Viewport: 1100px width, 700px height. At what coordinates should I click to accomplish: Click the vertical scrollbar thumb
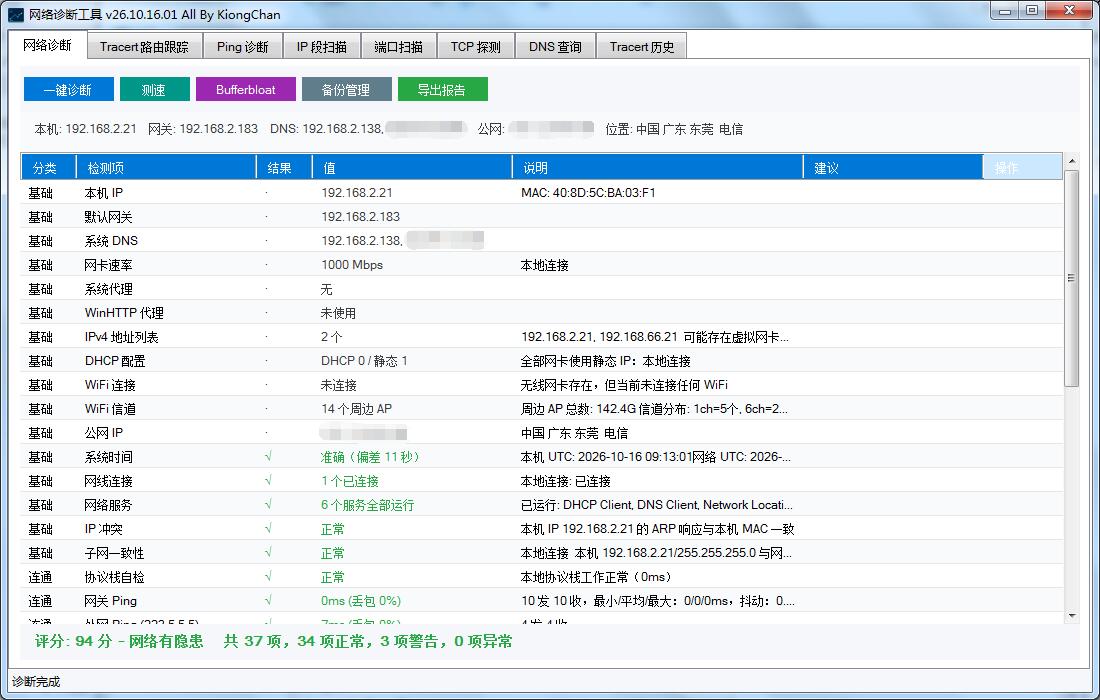click(1071, 278)
